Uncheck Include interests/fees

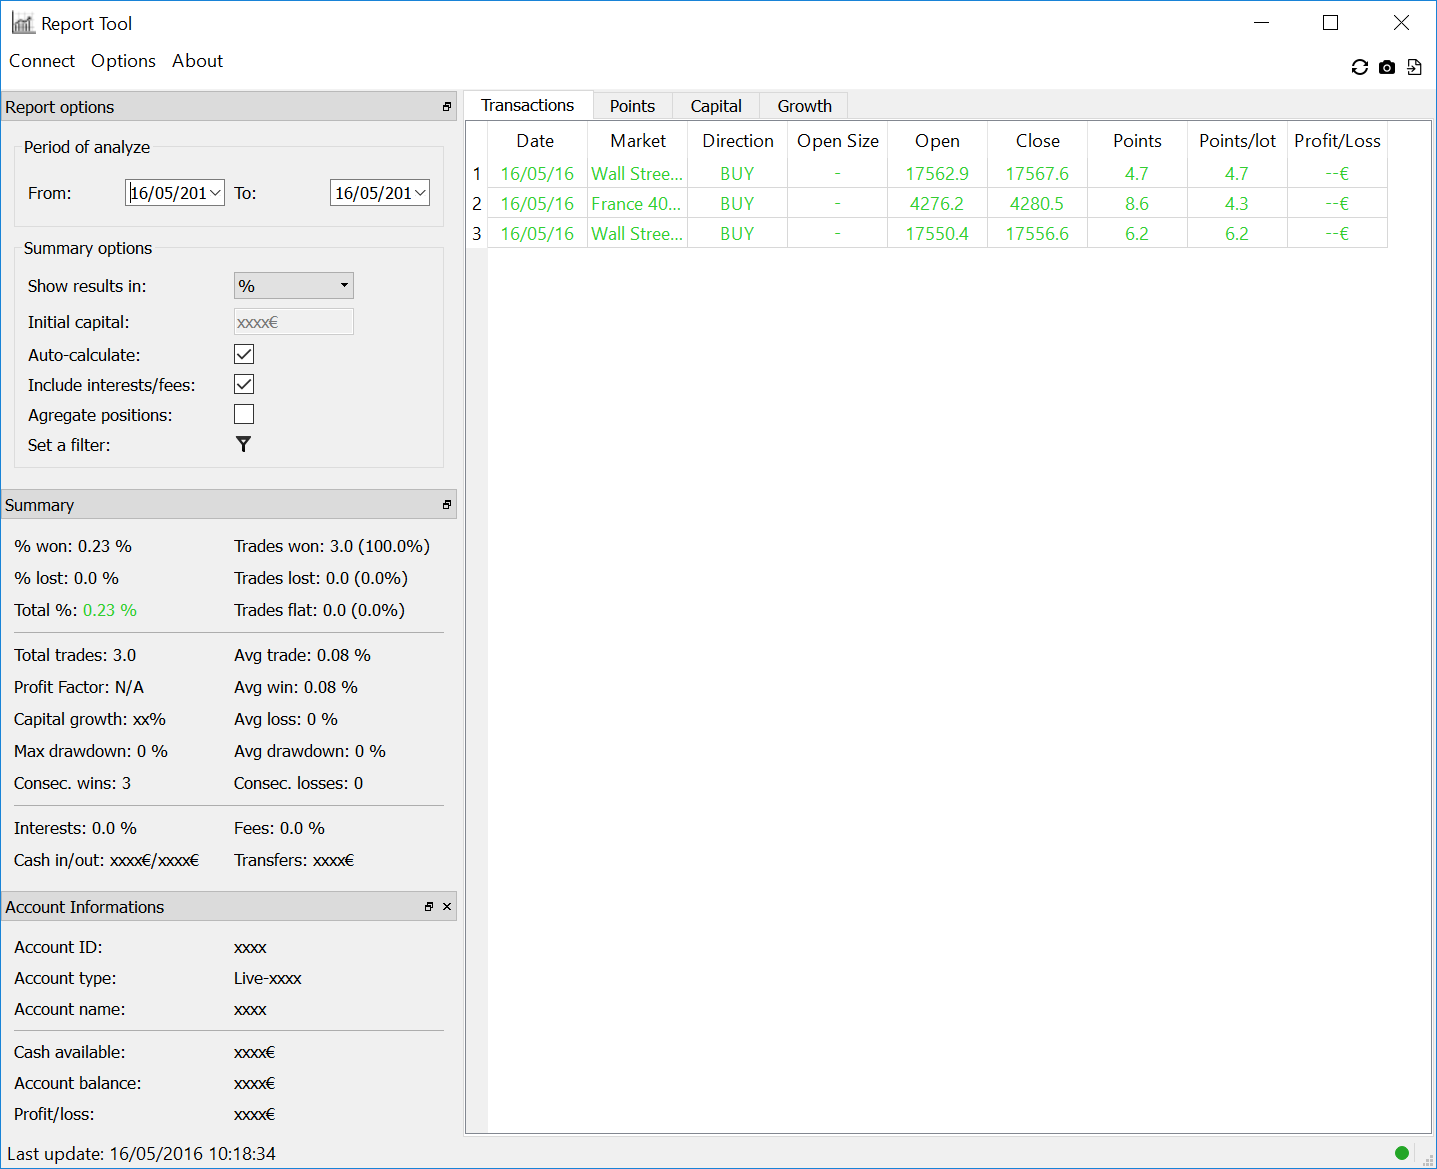tap(244, 384)
